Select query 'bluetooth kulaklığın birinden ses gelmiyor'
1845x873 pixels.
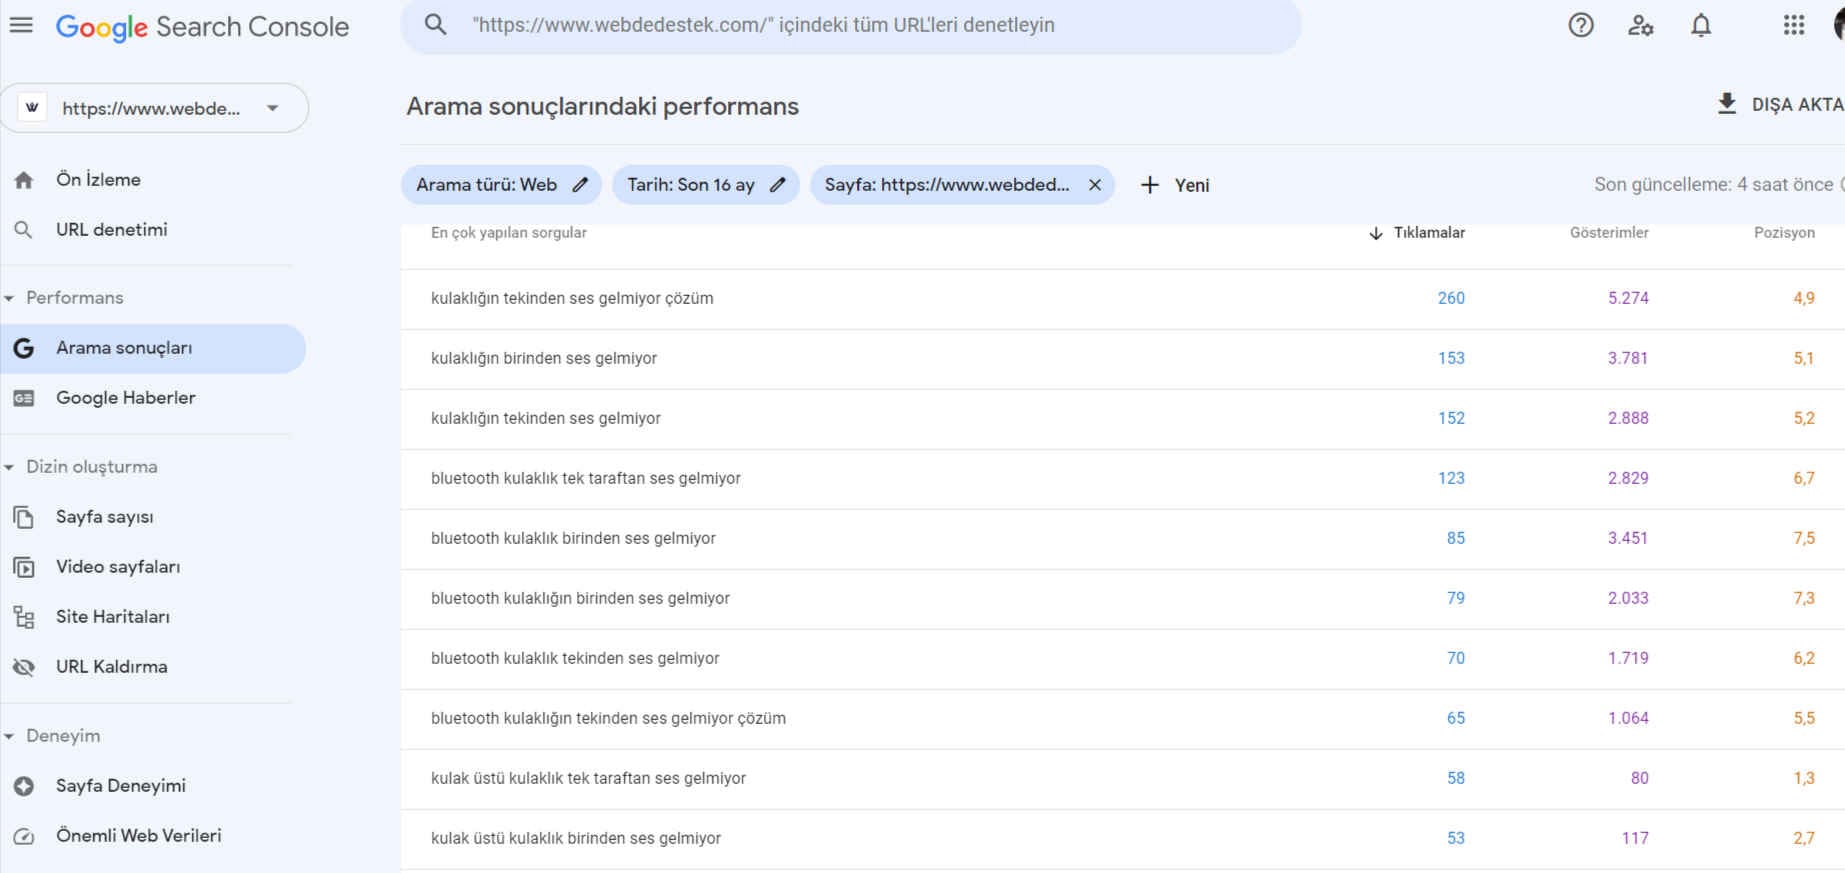tap(580, 598)
